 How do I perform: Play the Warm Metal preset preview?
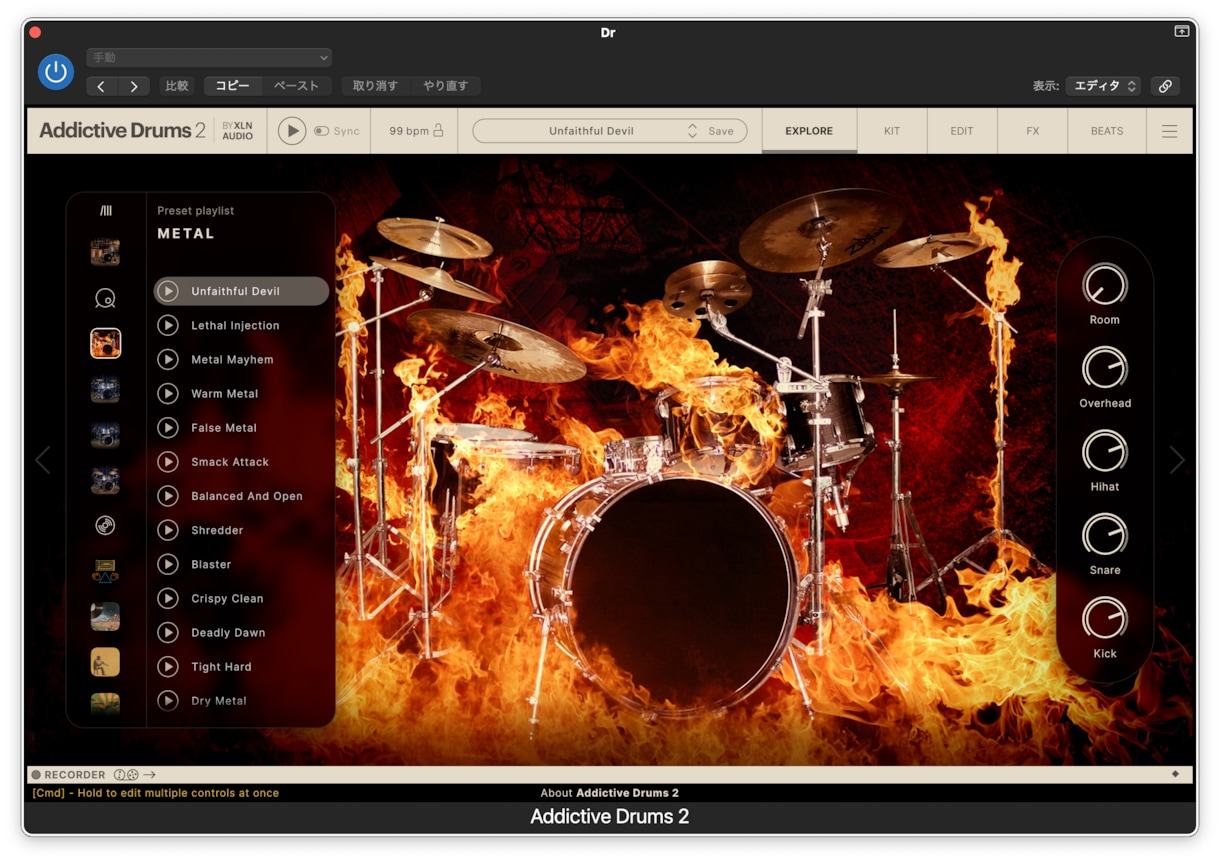point(168,393)
